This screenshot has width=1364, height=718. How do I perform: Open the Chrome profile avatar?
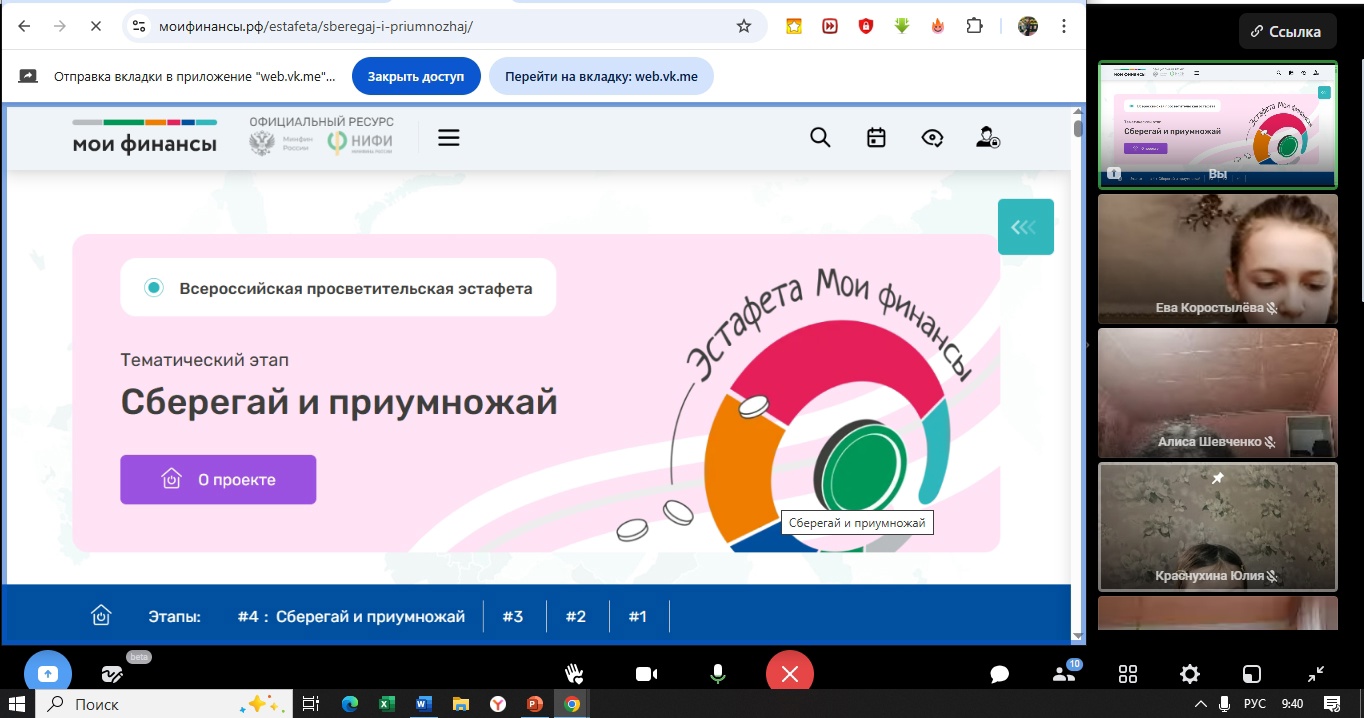pyautogui.click(x=1028, y=27)
